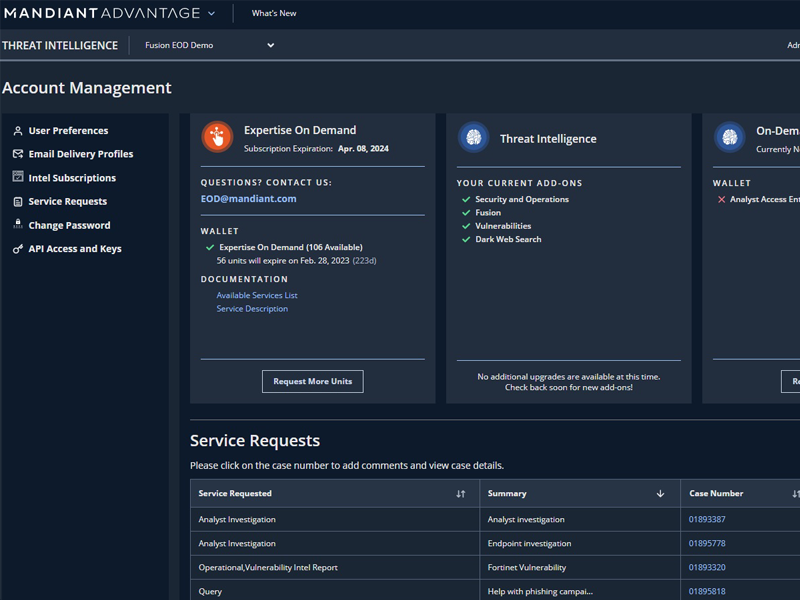Select Service Requests in sidebar

tap(68, 202)
